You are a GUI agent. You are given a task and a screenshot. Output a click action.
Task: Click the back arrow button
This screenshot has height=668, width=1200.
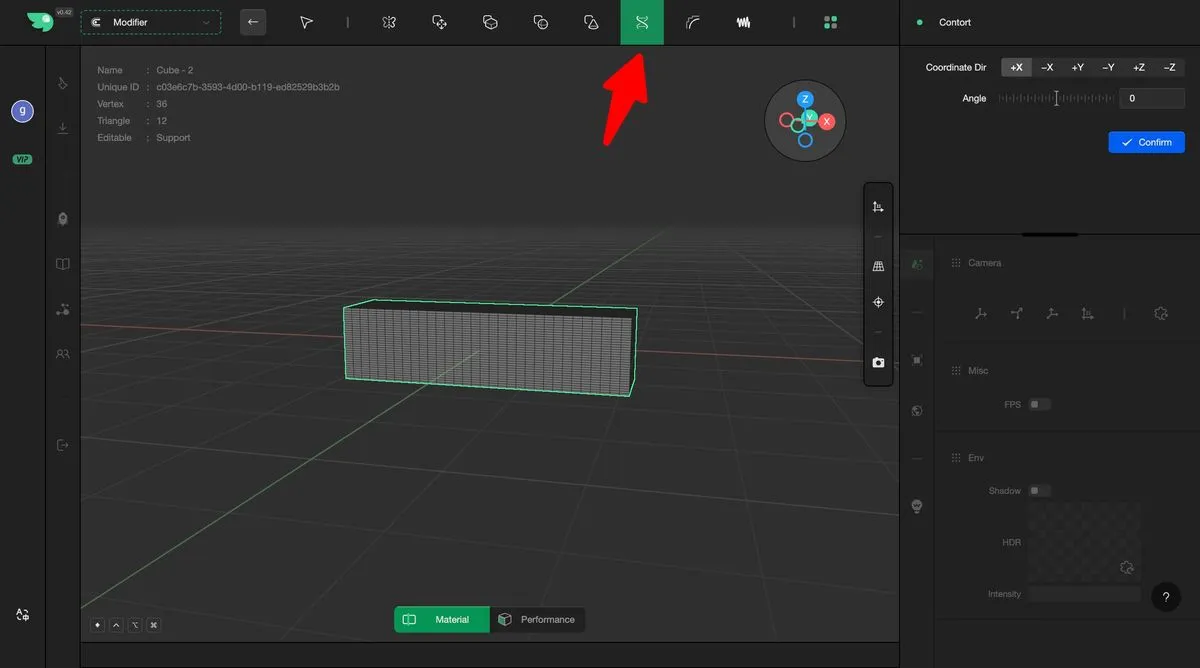coord(253,22)
